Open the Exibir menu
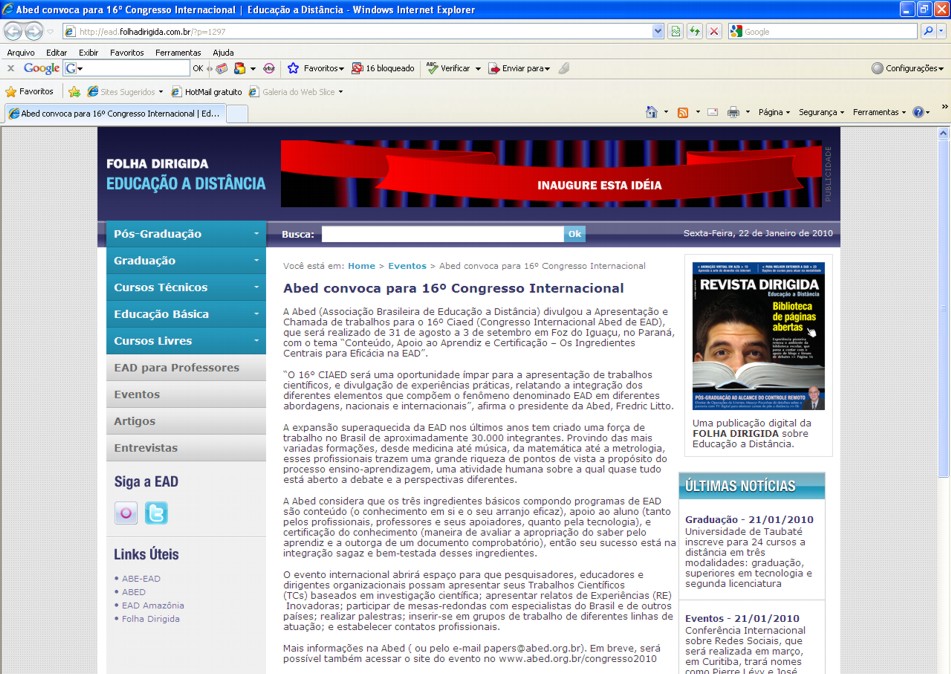Screen dimensions: 951x674 point(88,53)
